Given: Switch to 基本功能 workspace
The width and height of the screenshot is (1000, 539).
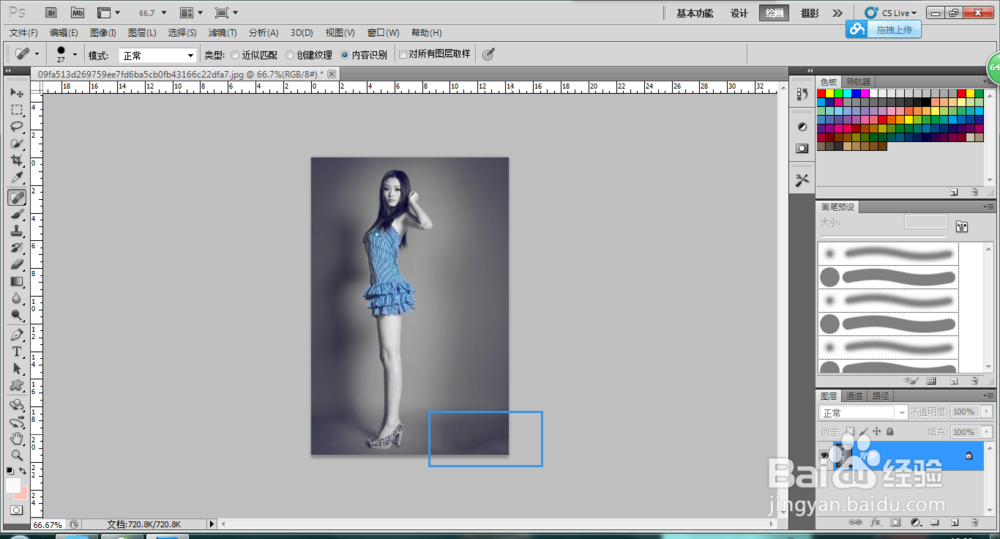Looking at the screenshot, I should [695, 13].
